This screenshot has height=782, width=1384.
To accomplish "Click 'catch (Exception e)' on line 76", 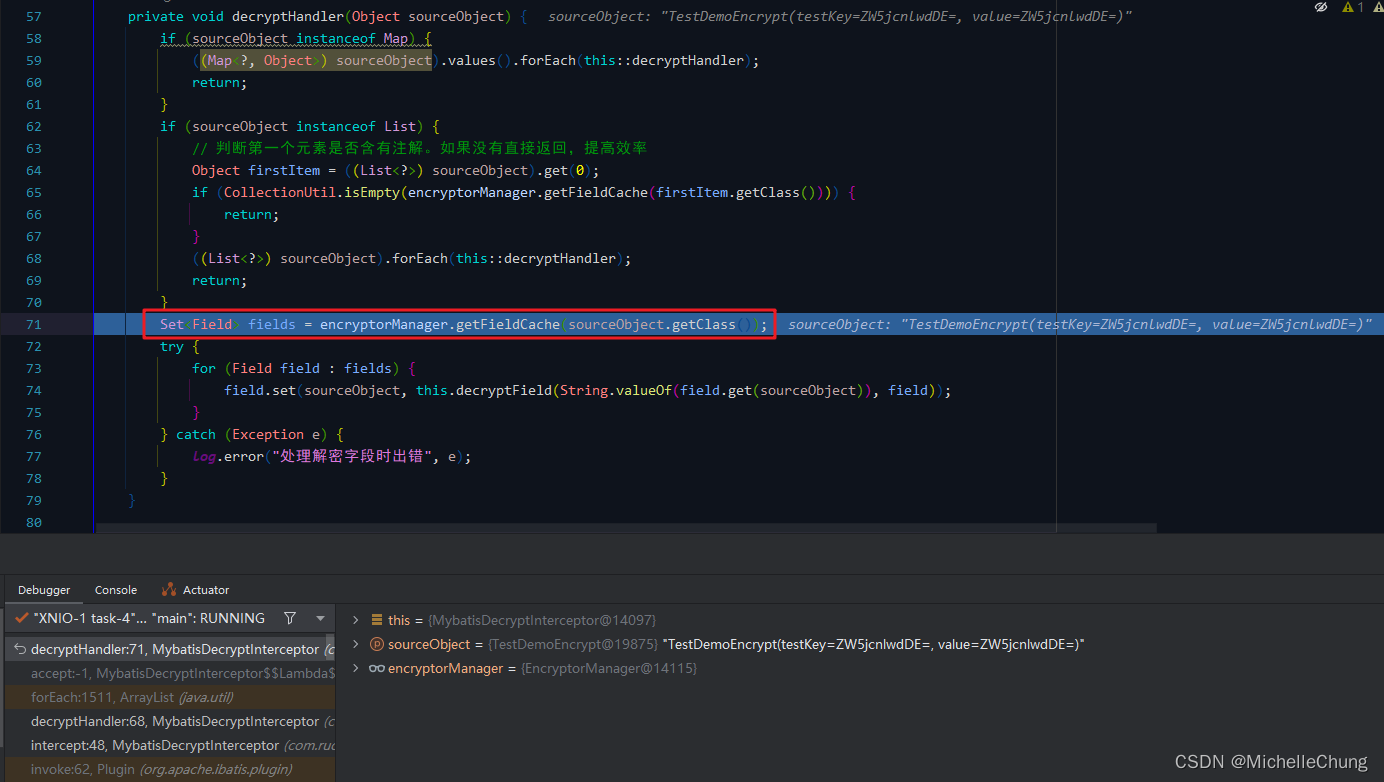I will [252, 434].
